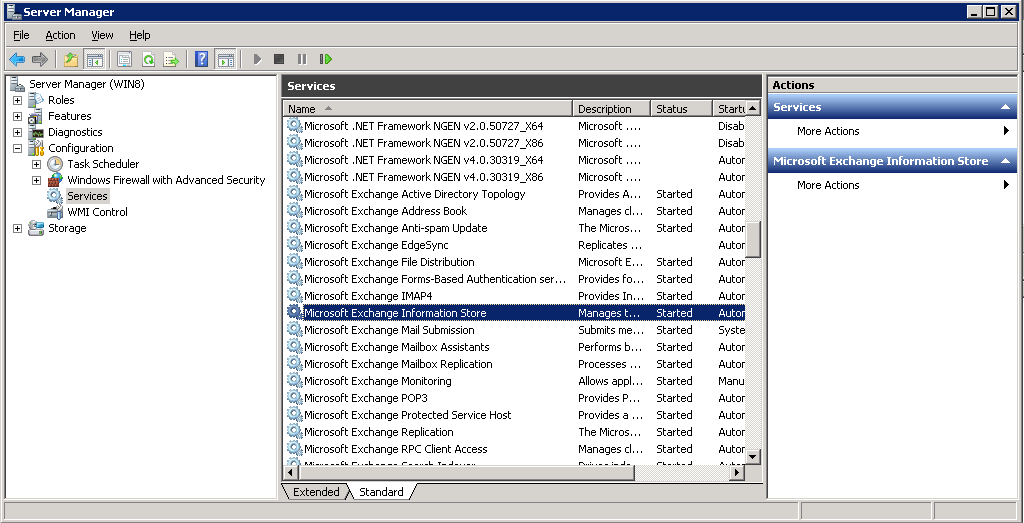Image resolution: width=1024 pixels, height=523 pixels.
Task: Open the View menu
Action: pos(102,35)
